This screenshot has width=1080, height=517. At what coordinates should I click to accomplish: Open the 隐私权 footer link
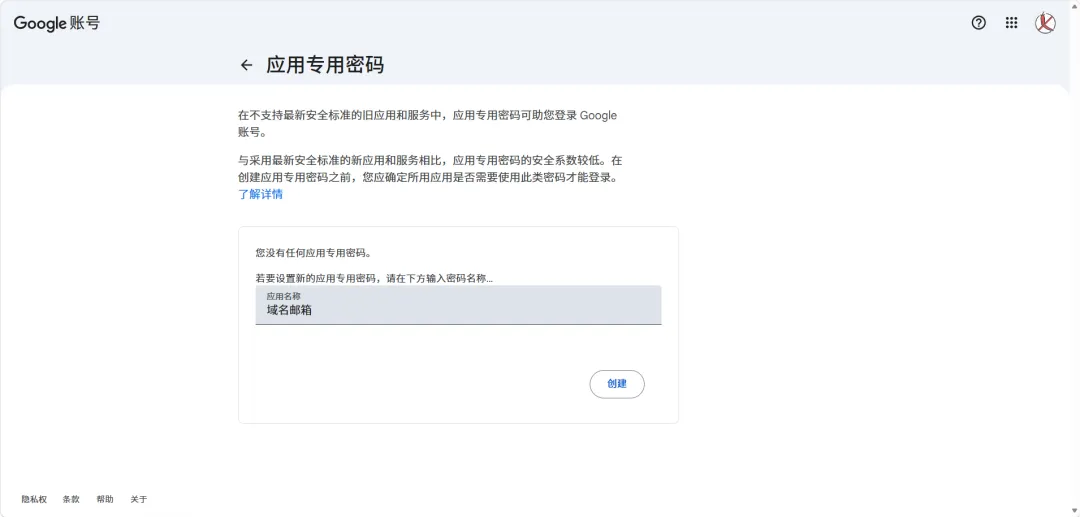pyautogui.click(x=34, y=499)
